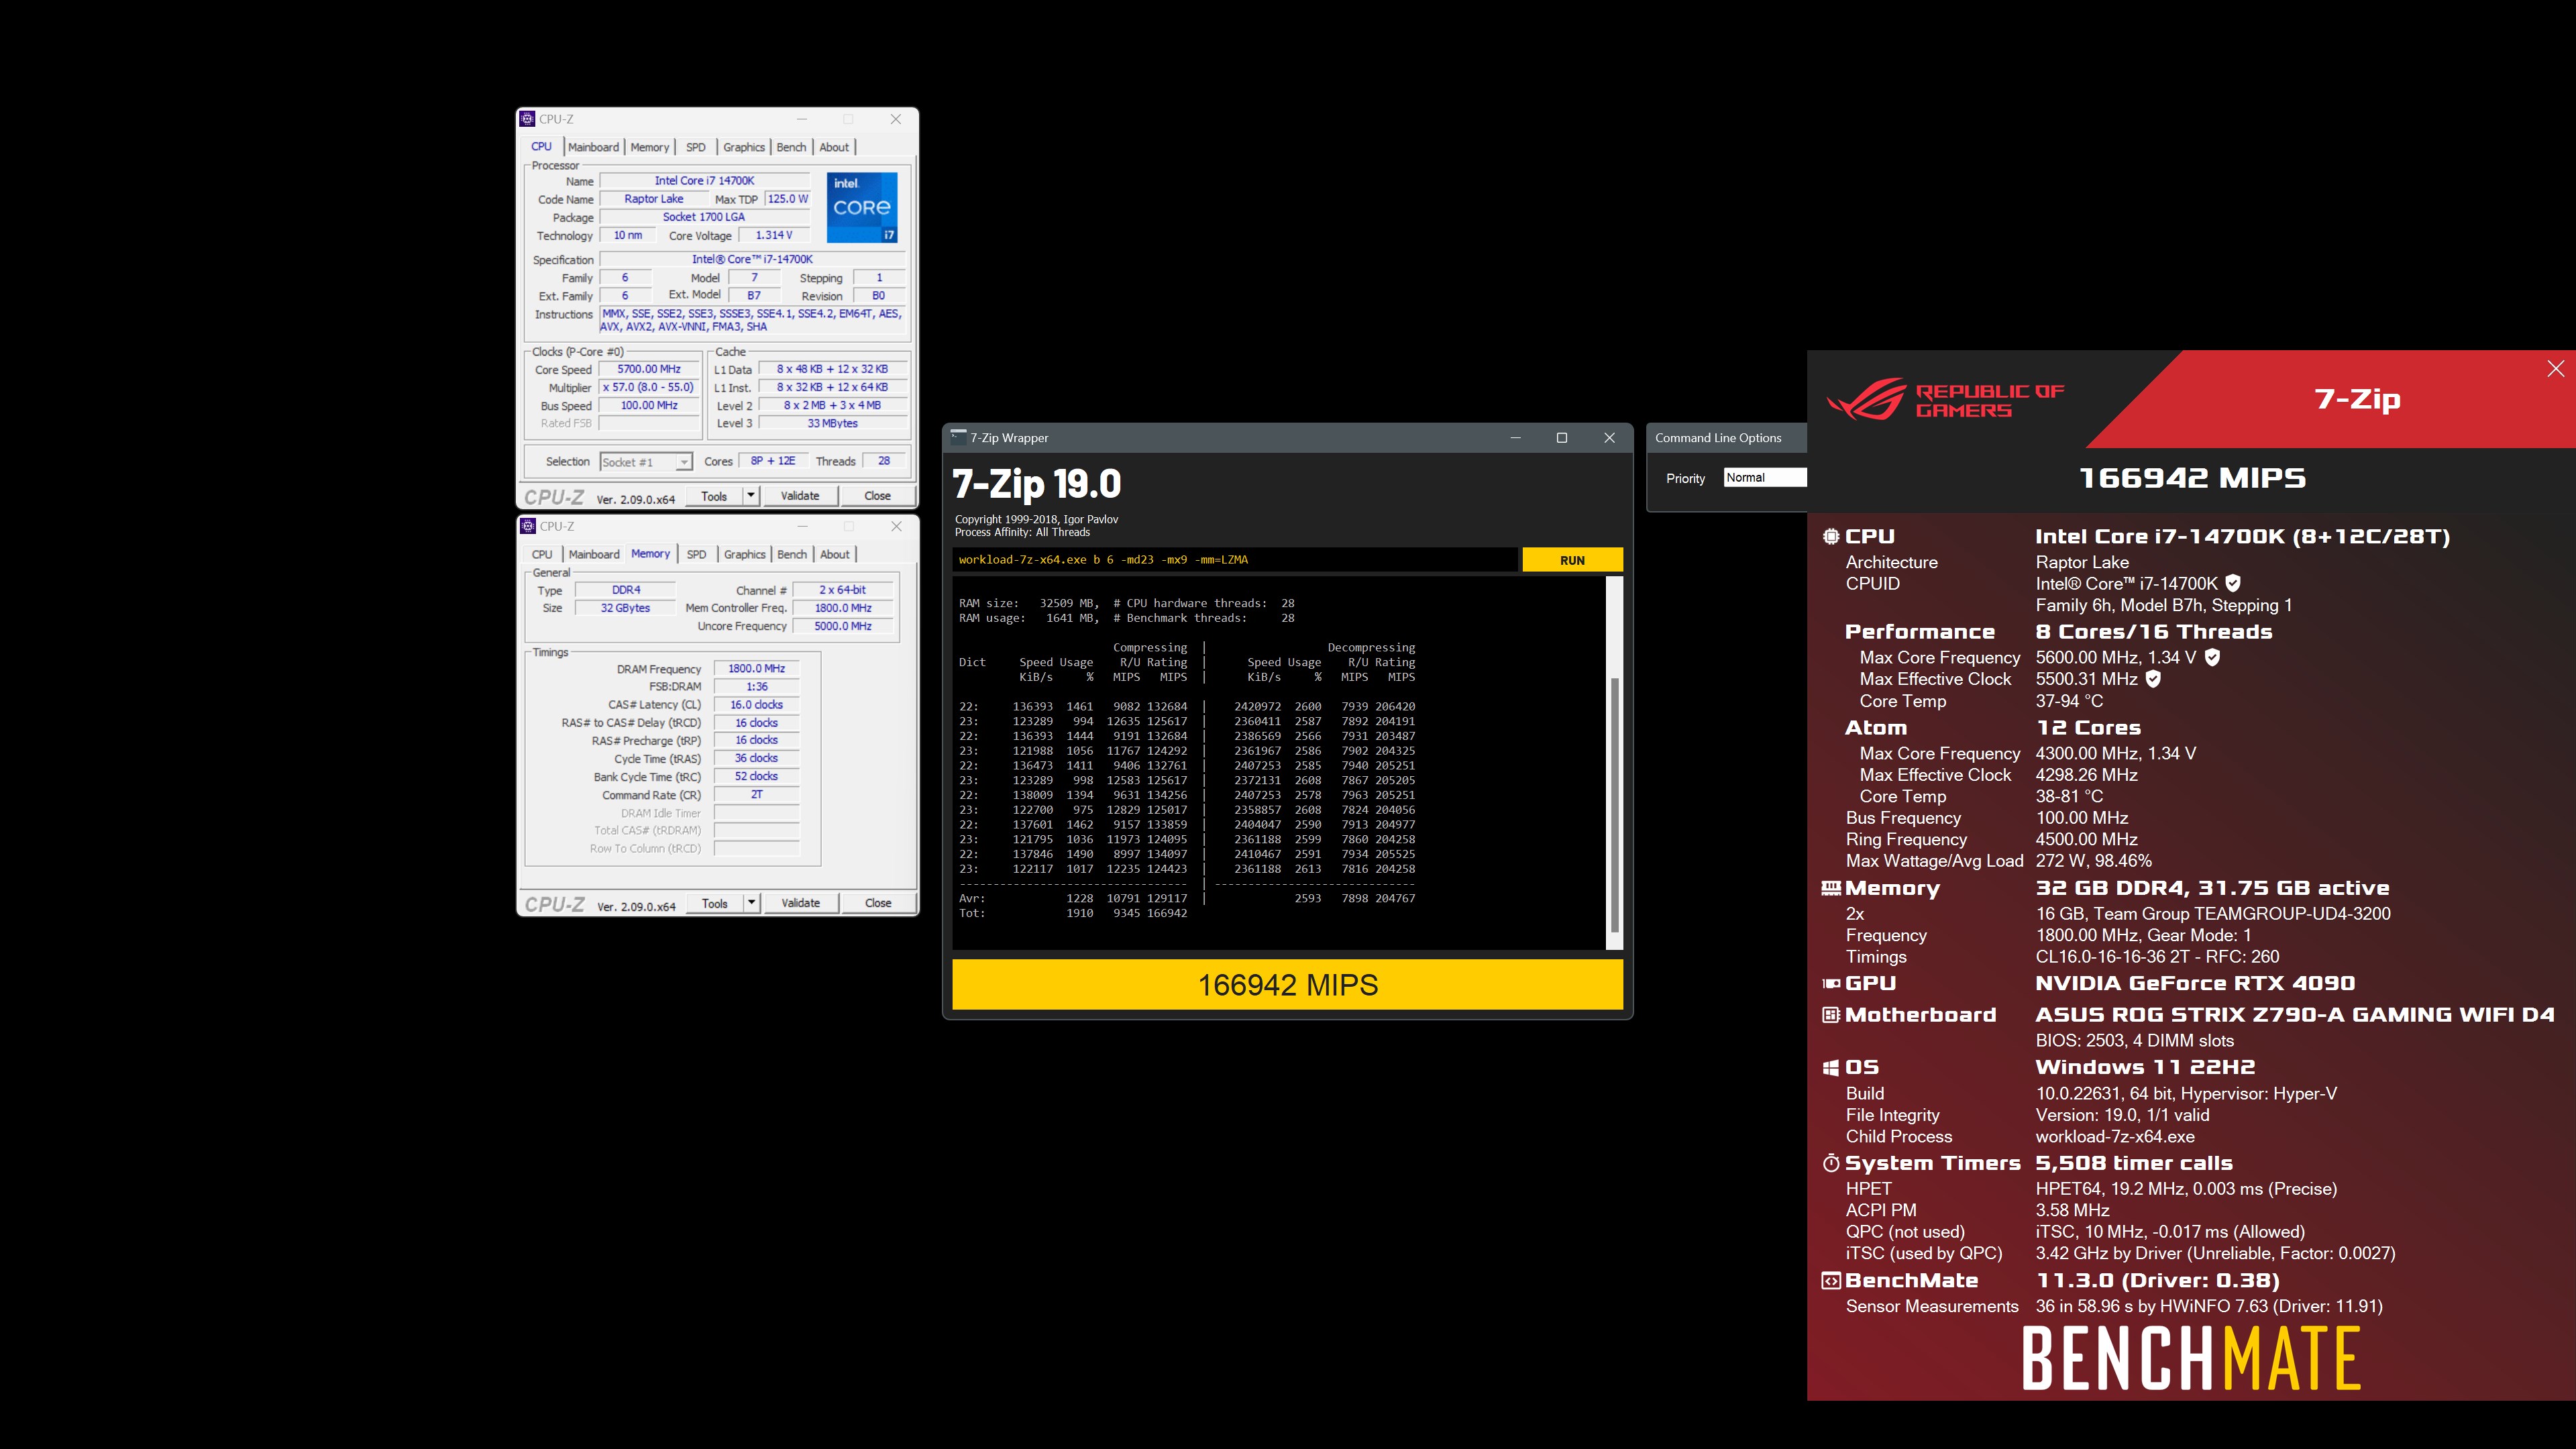
Task: Close the BenchMate result panel
Action: (2555, 369)
